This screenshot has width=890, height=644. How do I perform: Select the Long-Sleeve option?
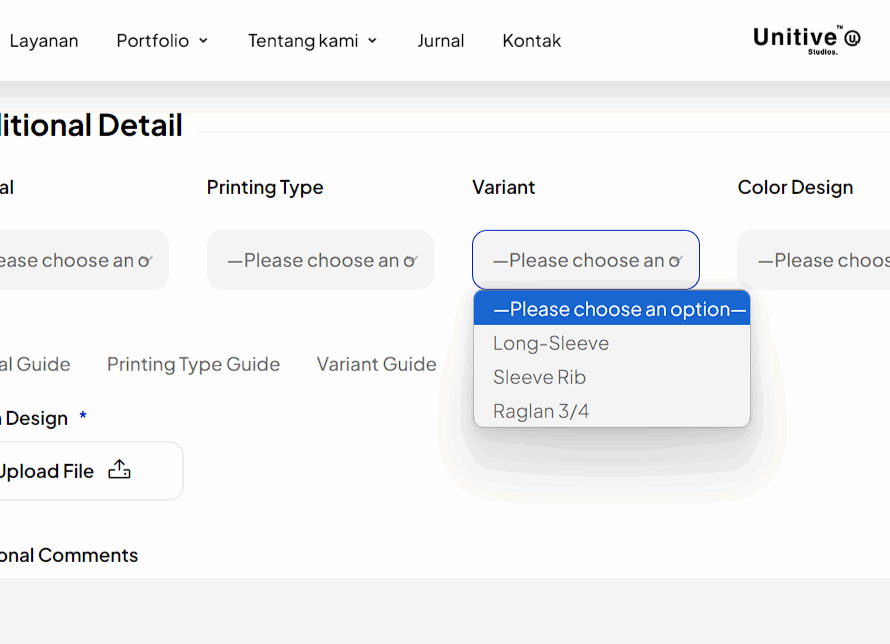click(x=551, y=343)
